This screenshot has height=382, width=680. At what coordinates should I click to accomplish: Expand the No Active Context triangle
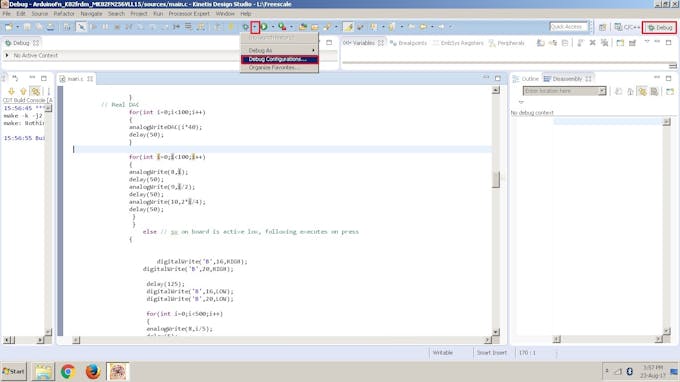(x=7, y=55)
